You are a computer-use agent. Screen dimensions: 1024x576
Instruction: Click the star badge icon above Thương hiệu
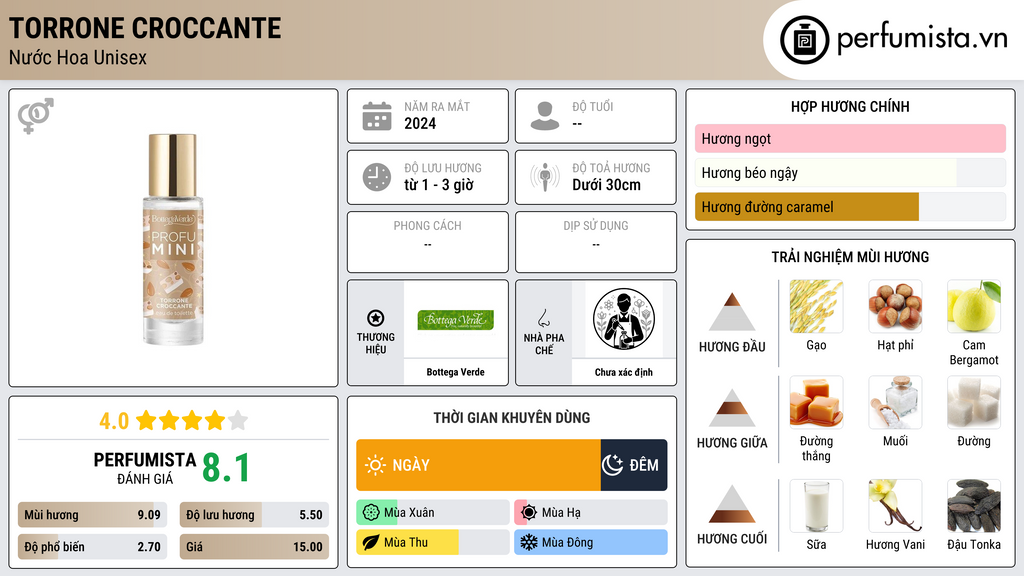click(376, 318)
